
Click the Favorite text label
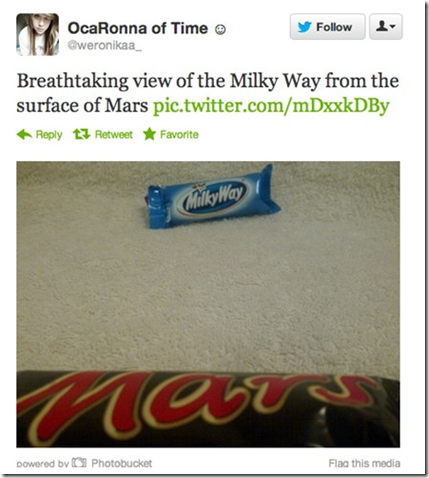point(179,134)
